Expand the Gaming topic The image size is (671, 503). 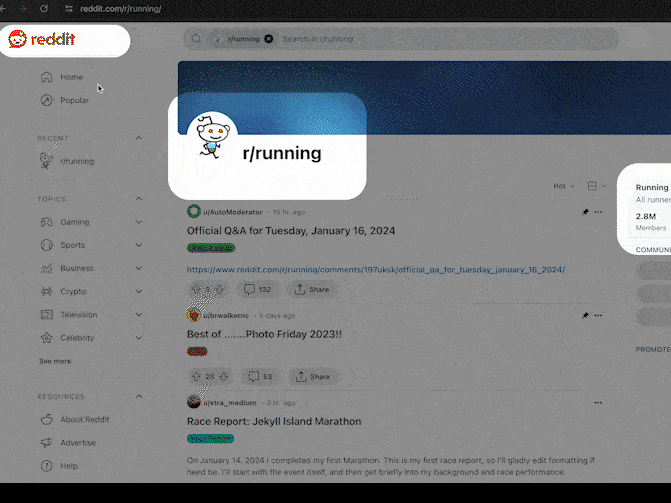138,222
